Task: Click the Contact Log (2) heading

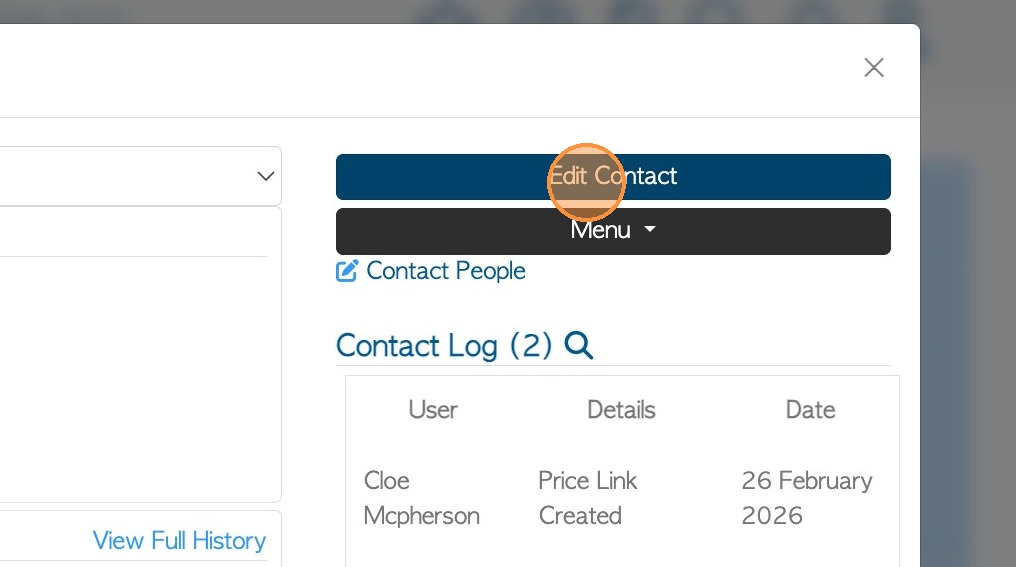Action: point(444,346)
